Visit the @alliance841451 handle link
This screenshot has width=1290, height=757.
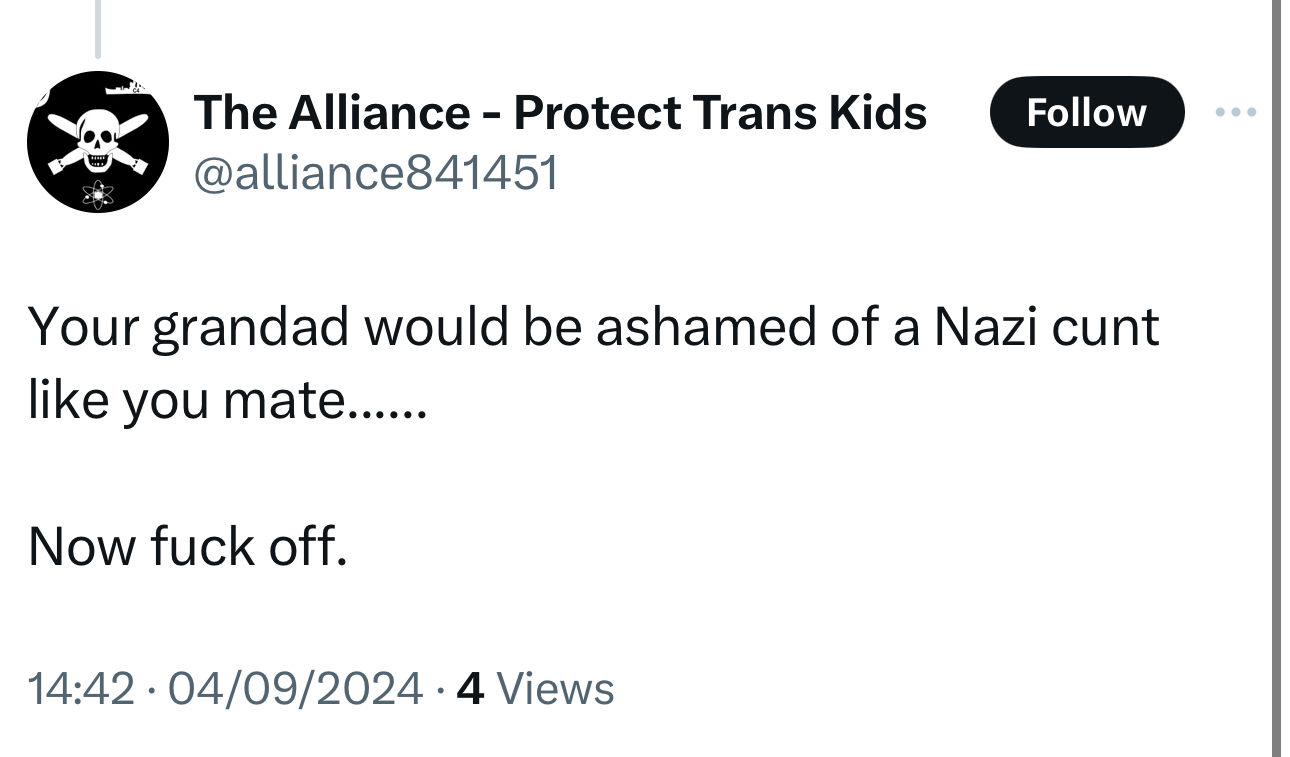pyautogui.click(x=375, y=173)
